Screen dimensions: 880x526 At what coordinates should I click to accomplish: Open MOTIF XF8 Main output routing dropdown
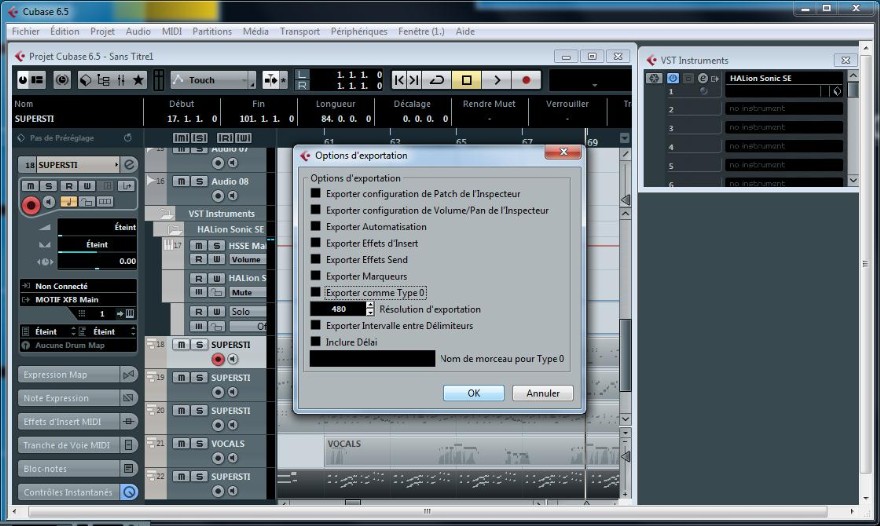[79, 300]
